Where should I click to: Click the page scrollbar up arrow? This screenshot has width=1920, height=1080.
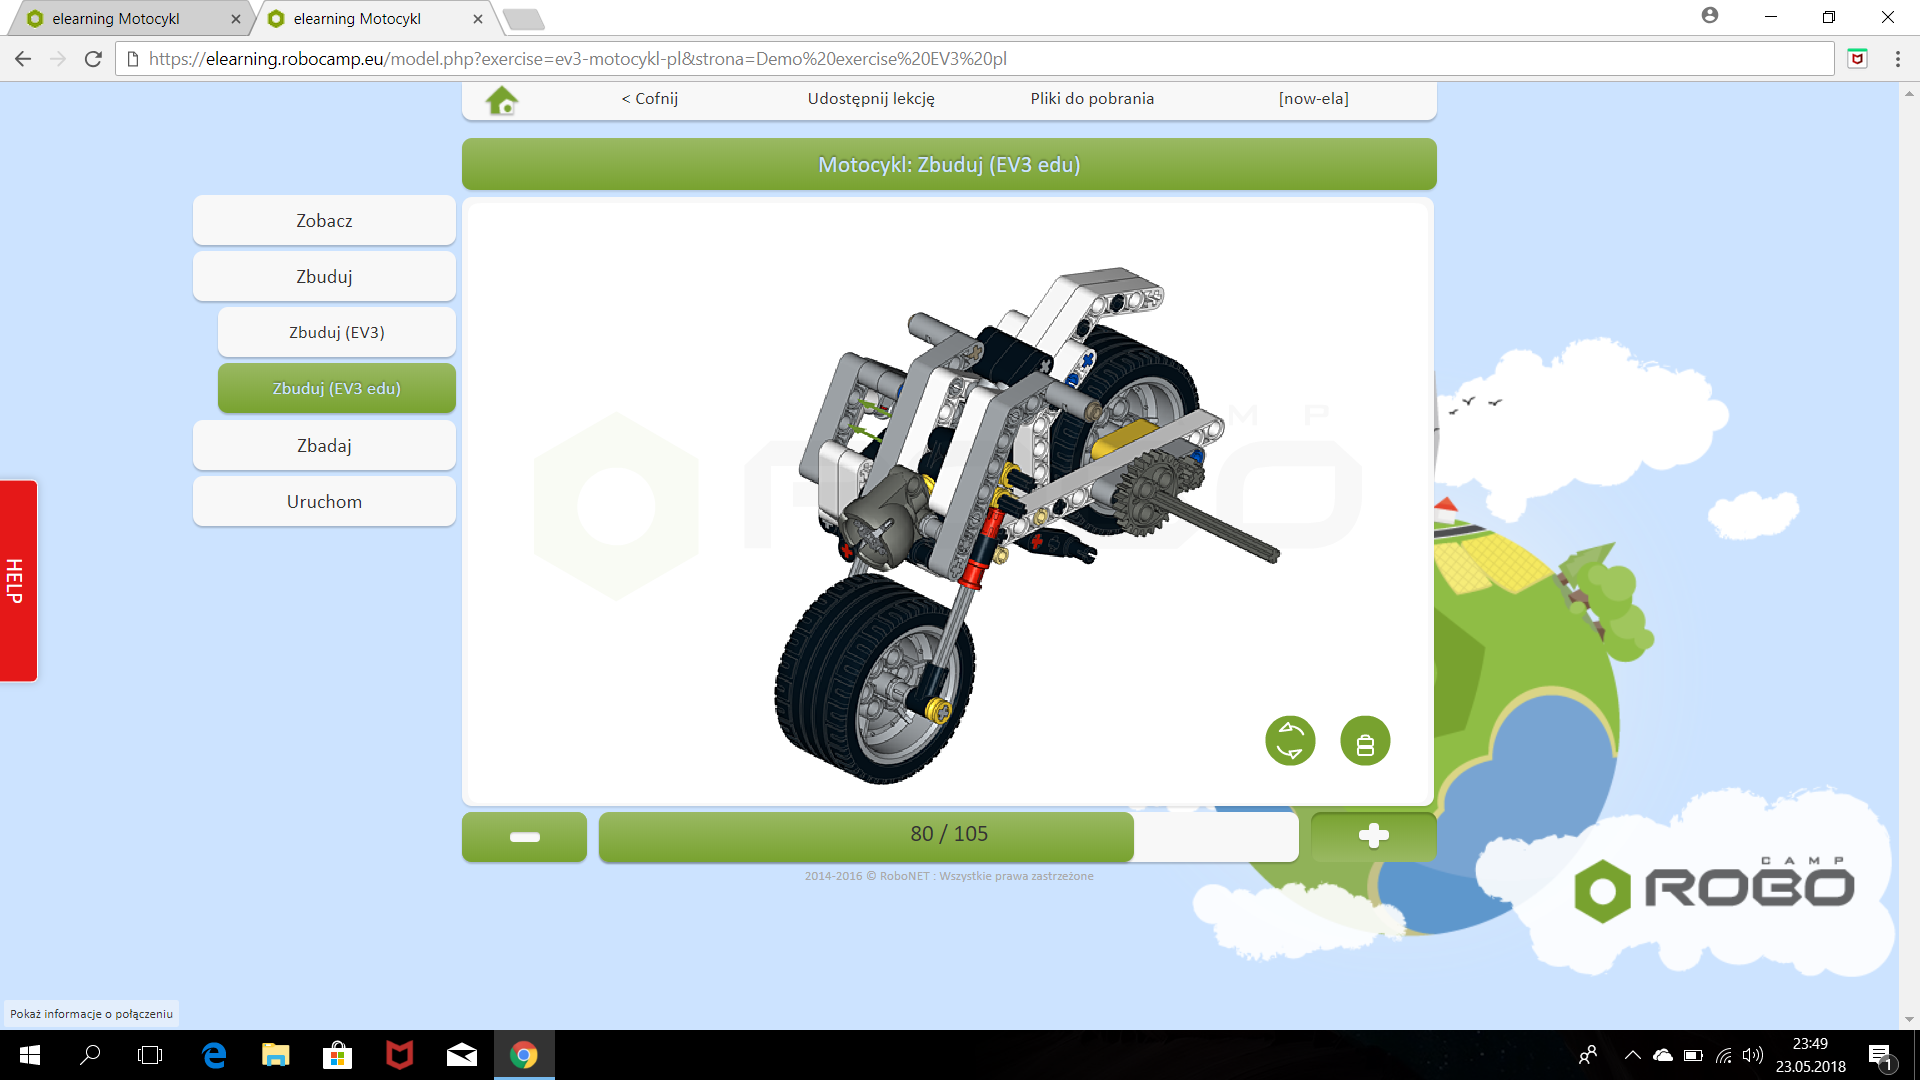(x=1909, y=92)
